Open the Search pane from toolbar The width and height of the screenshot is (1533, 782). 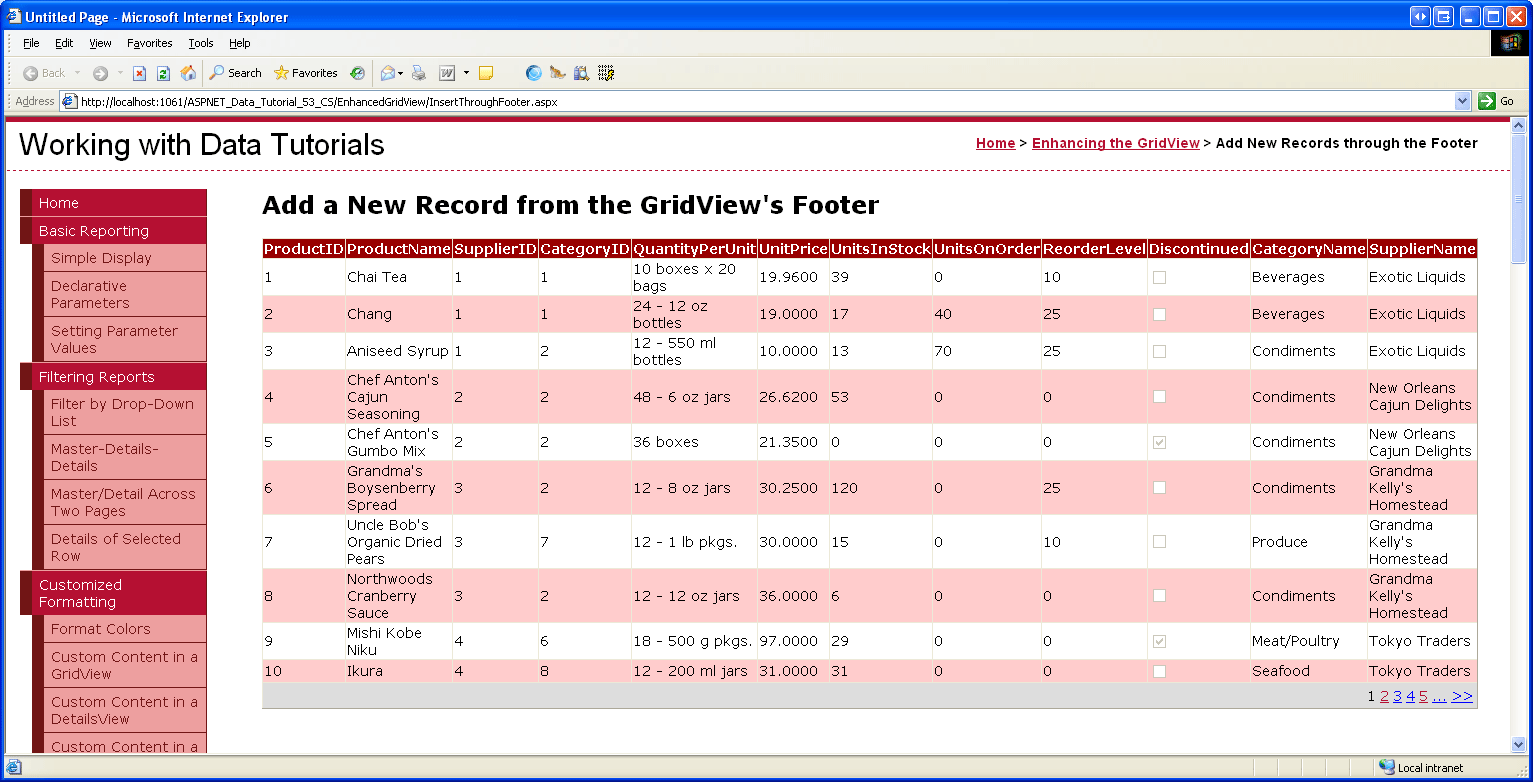(235, 73)
